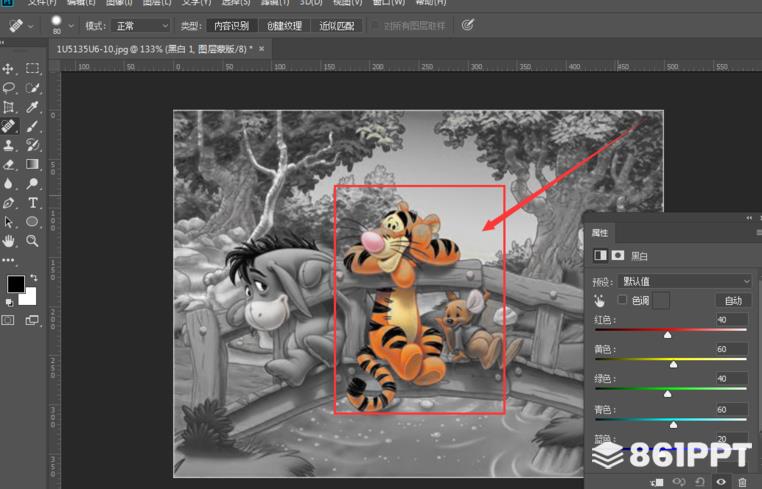Change the screen mode icon

32,320
